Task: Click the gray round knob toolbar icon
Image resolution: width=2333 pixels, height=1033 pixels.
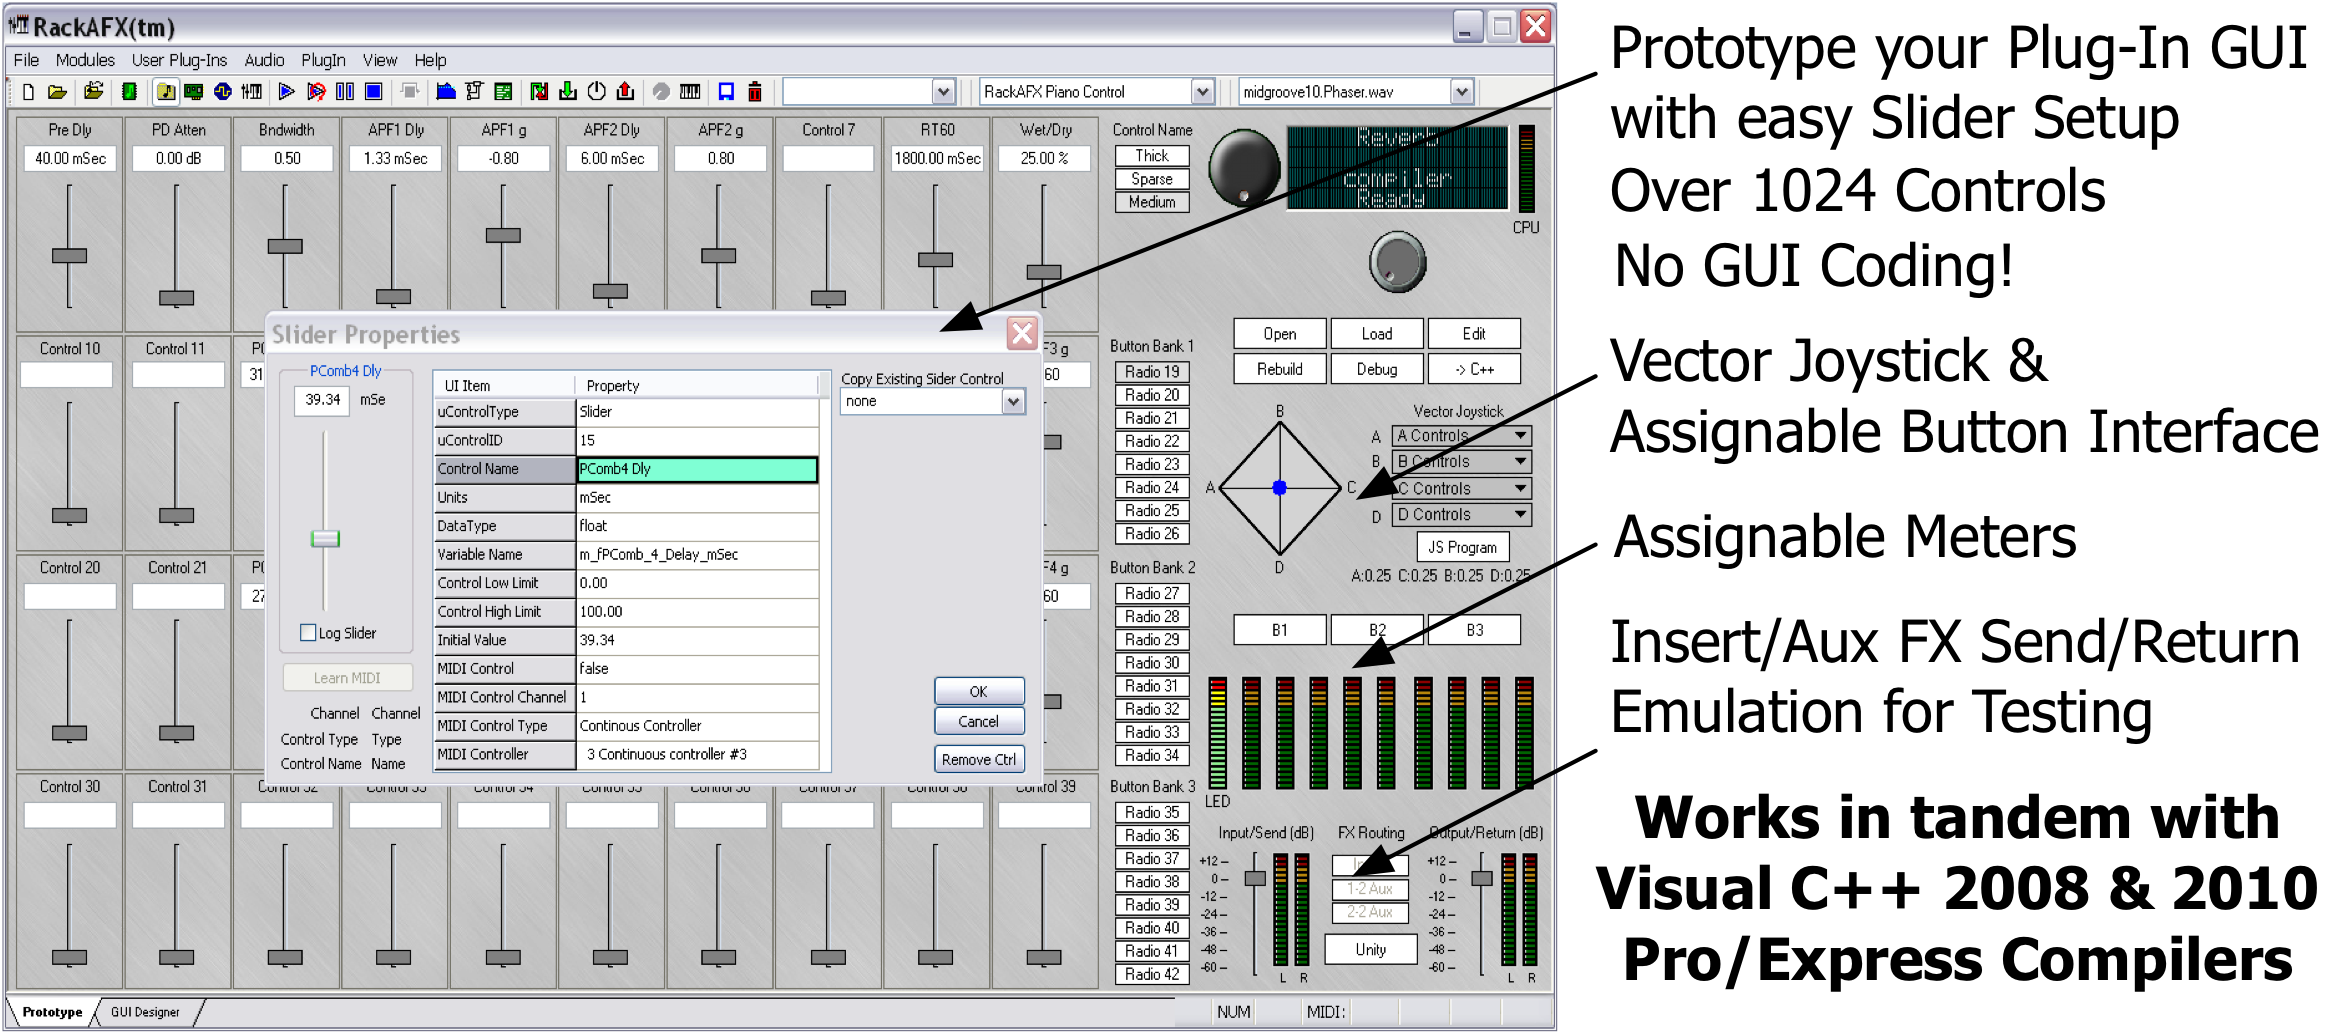Action: pyautogui.click(x=661, y=92)
